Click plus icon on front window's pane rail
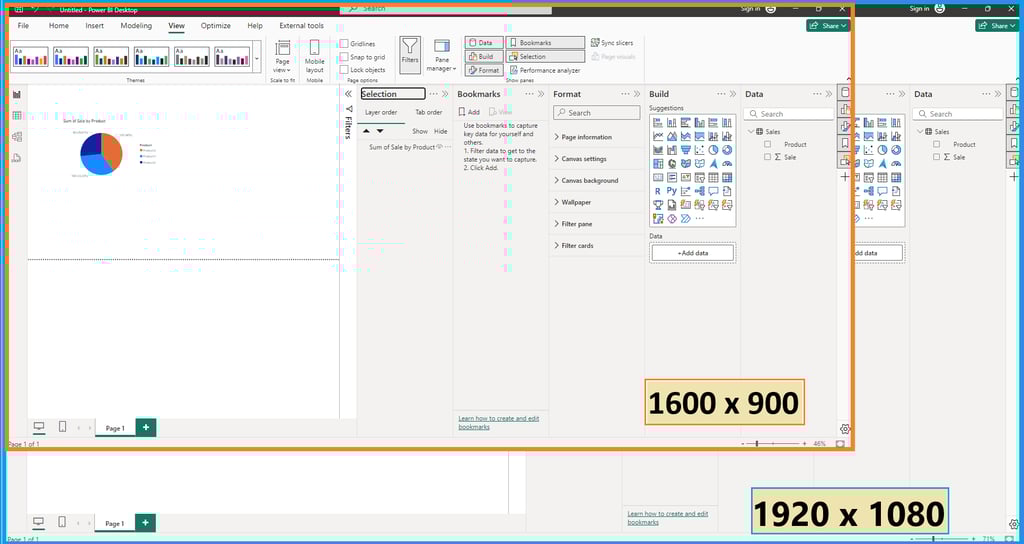The width and height of the screenshot is (1024, 544). [x=845, y=177]
